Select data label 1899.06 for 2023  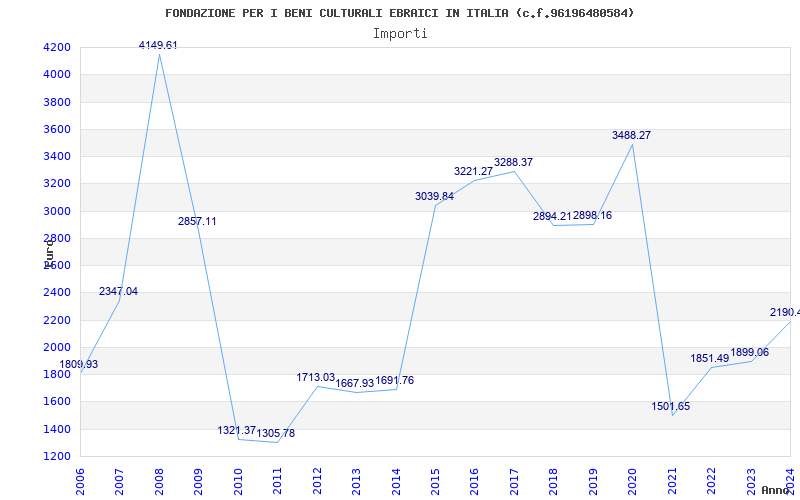click(x=749, y=353)
